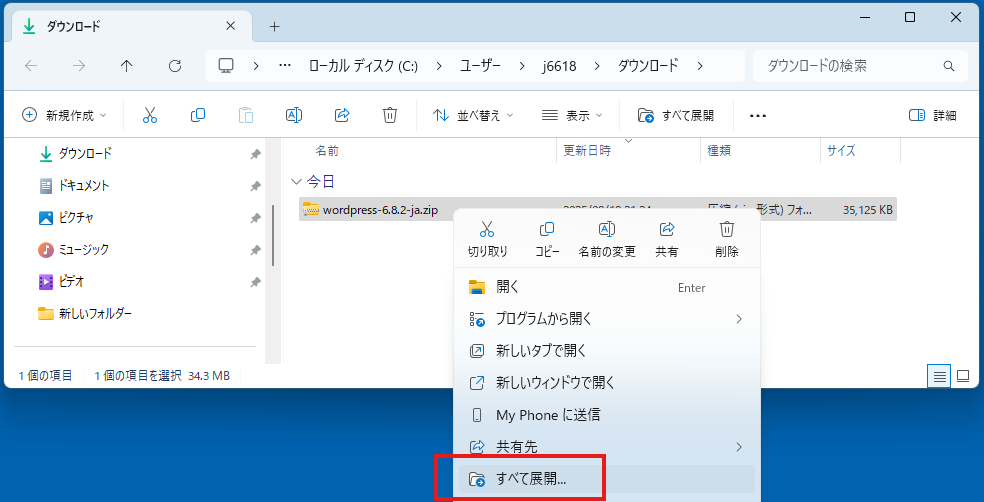Viewport: 984px width, 502px height.
Task: Choose すべて展開... in context menu
Action: click(607, 480)
